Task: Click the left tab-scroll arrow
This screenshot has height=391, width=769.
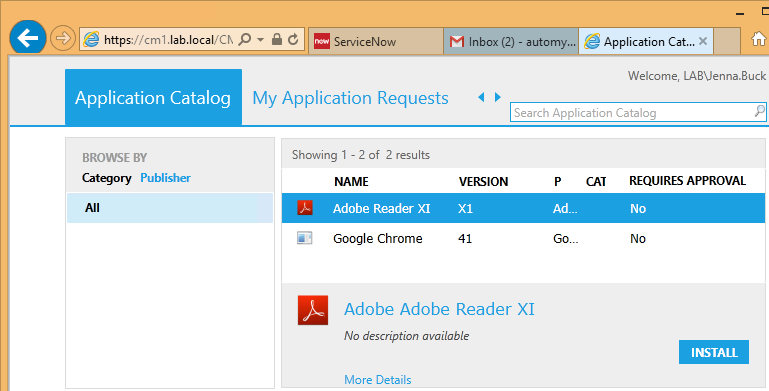Action: (x=481, y=97)
